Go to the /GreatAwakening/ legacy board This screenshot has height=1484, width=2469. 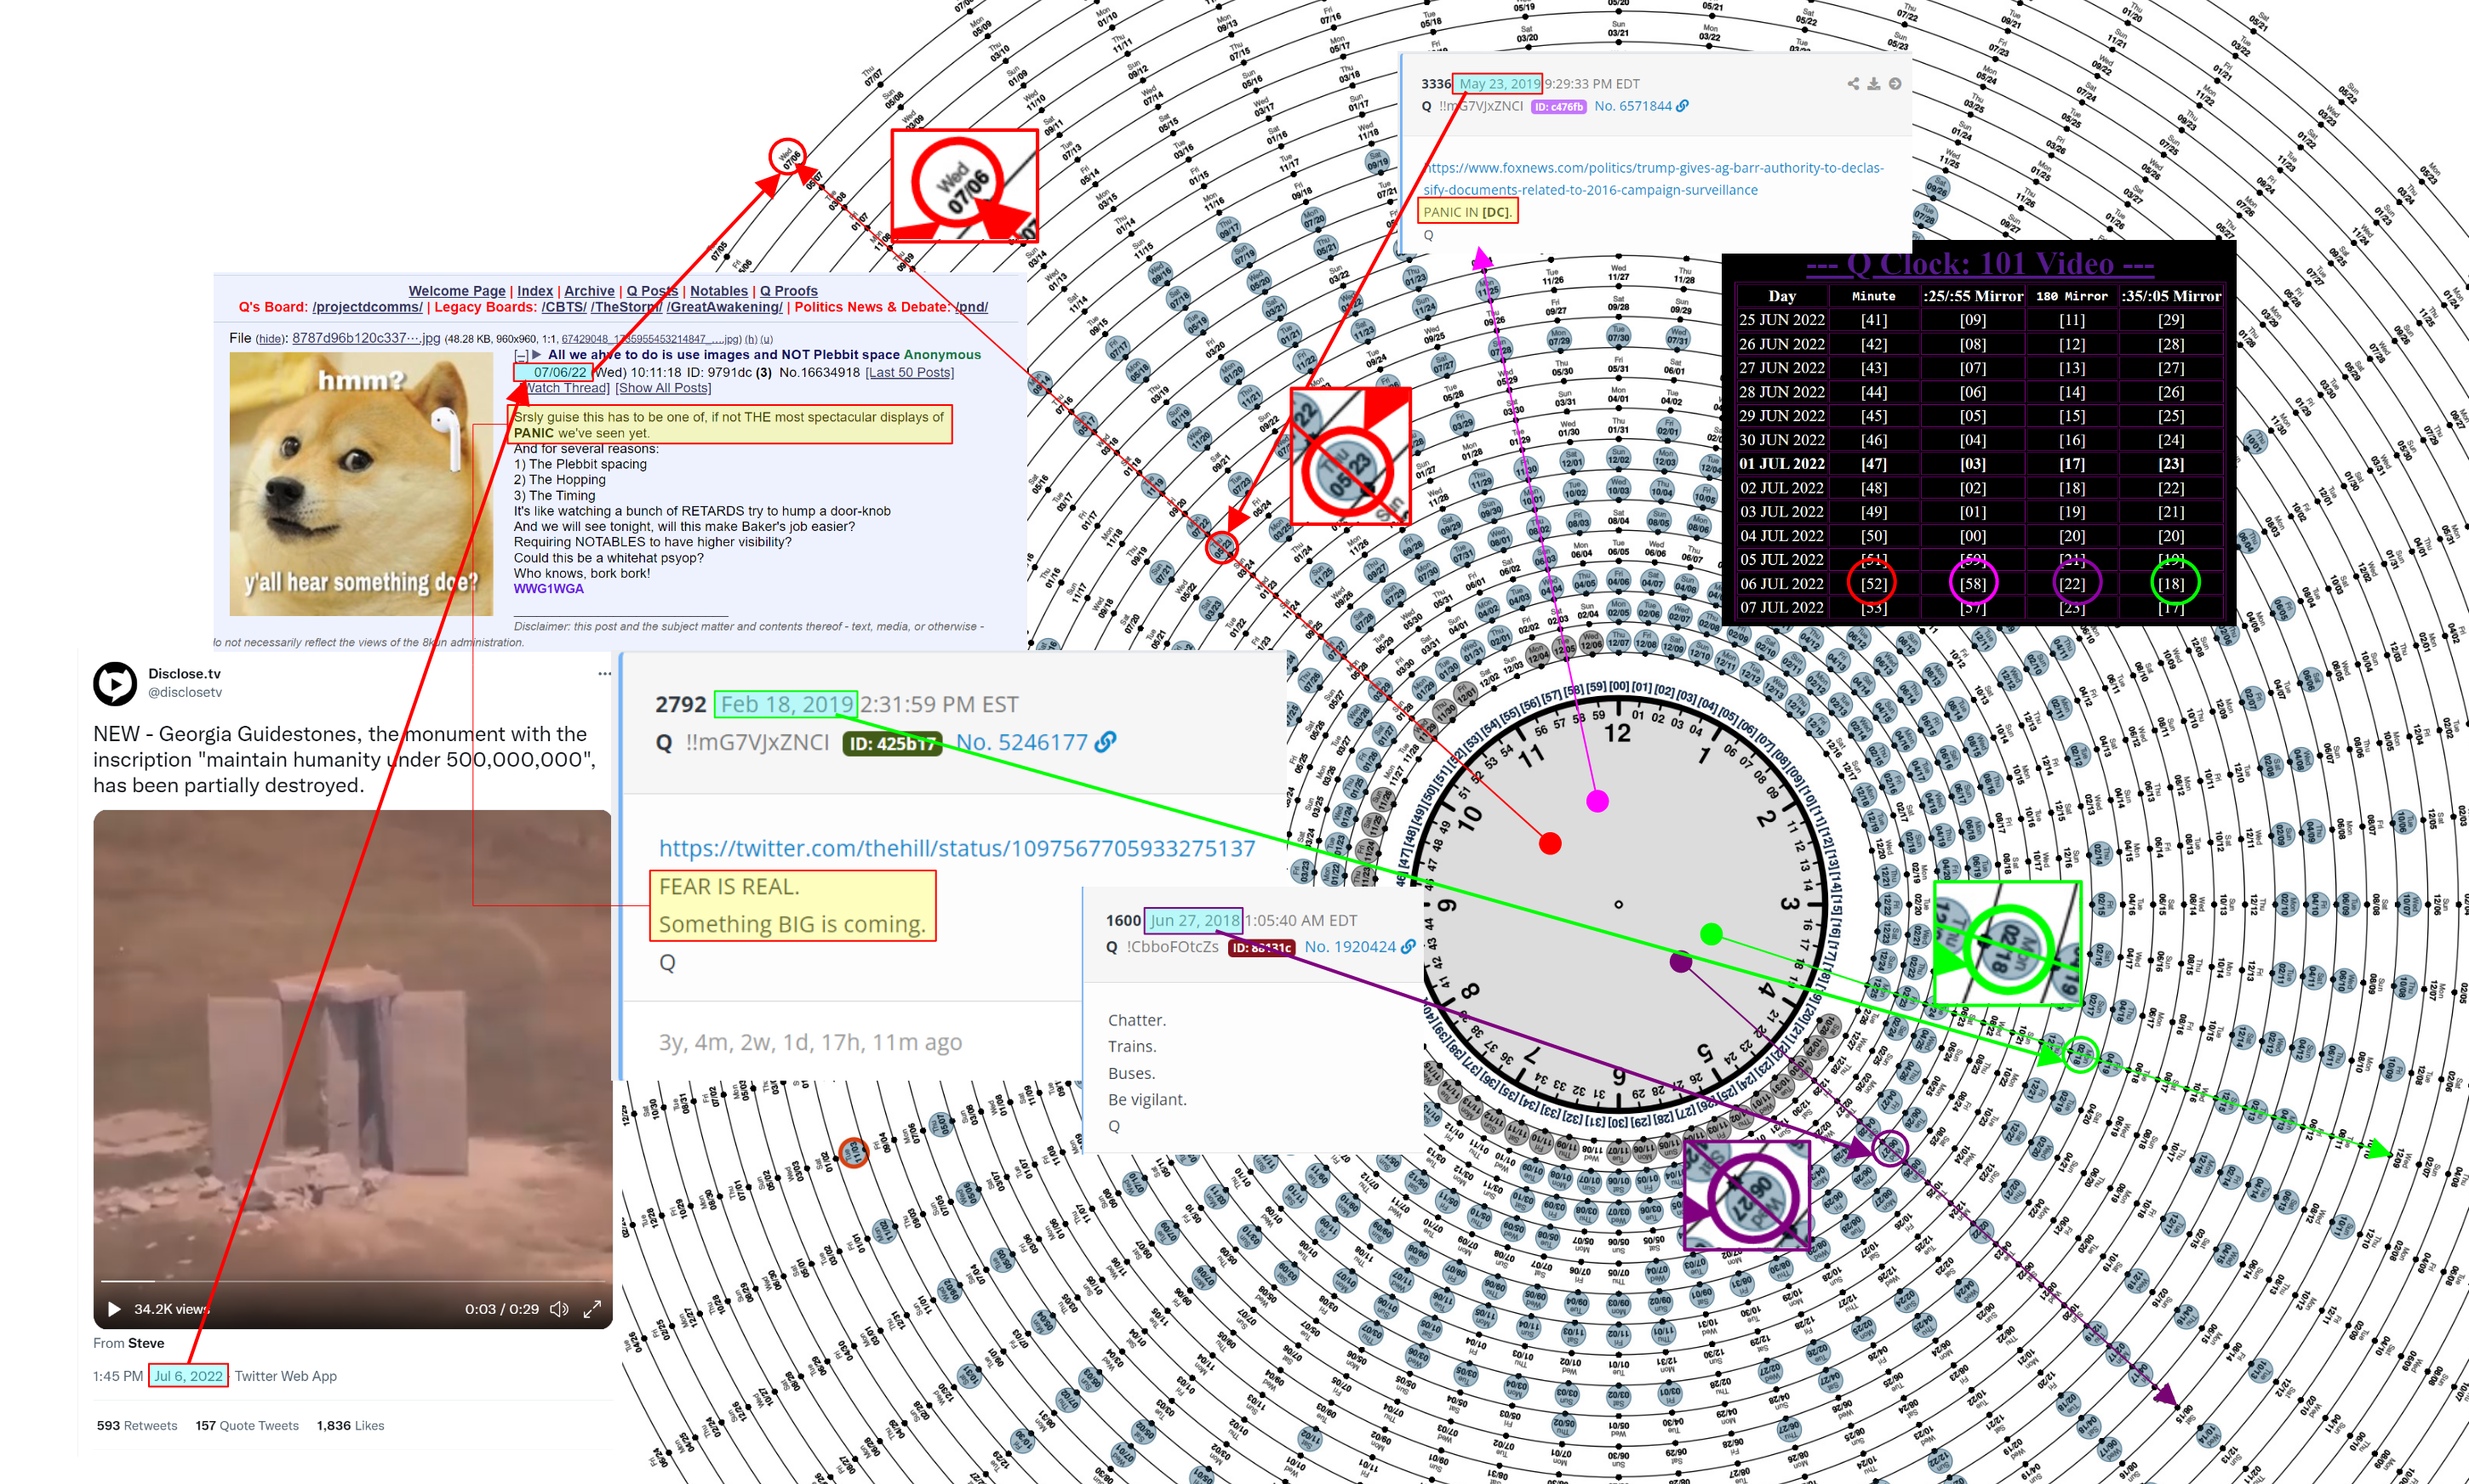click(x=725, y=307)
